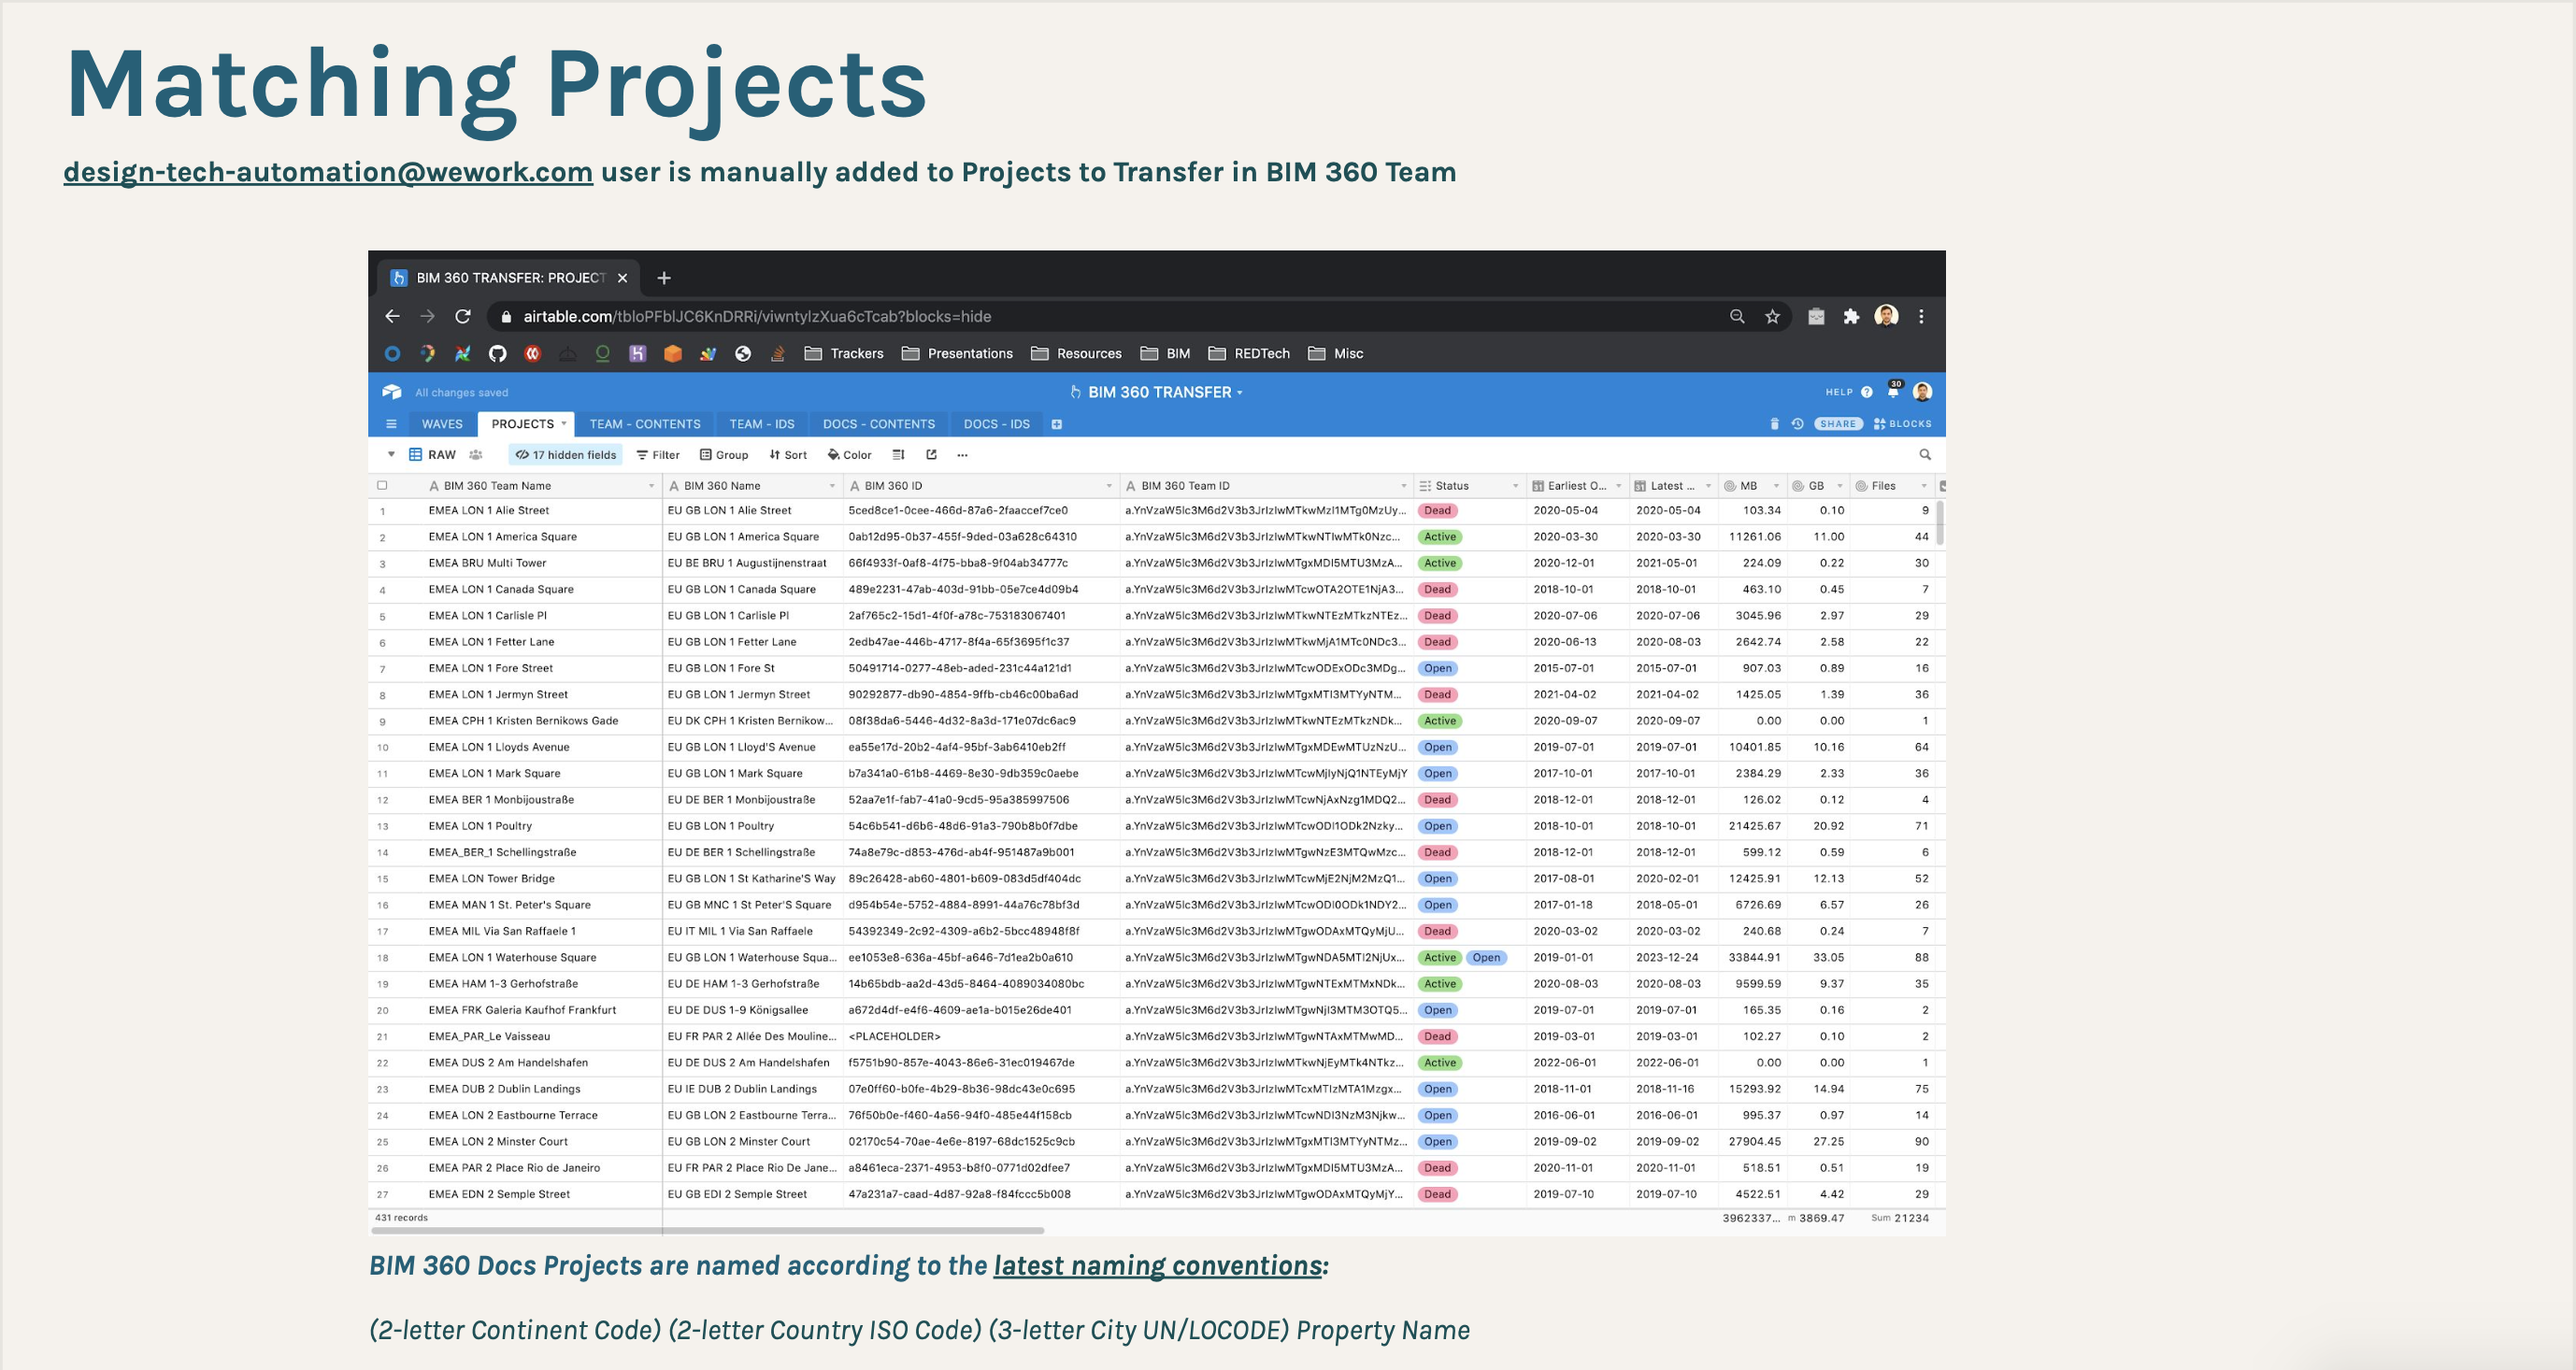Bookmark this page with the star icon
2576x1370 pixels.
click(1772, 316)
